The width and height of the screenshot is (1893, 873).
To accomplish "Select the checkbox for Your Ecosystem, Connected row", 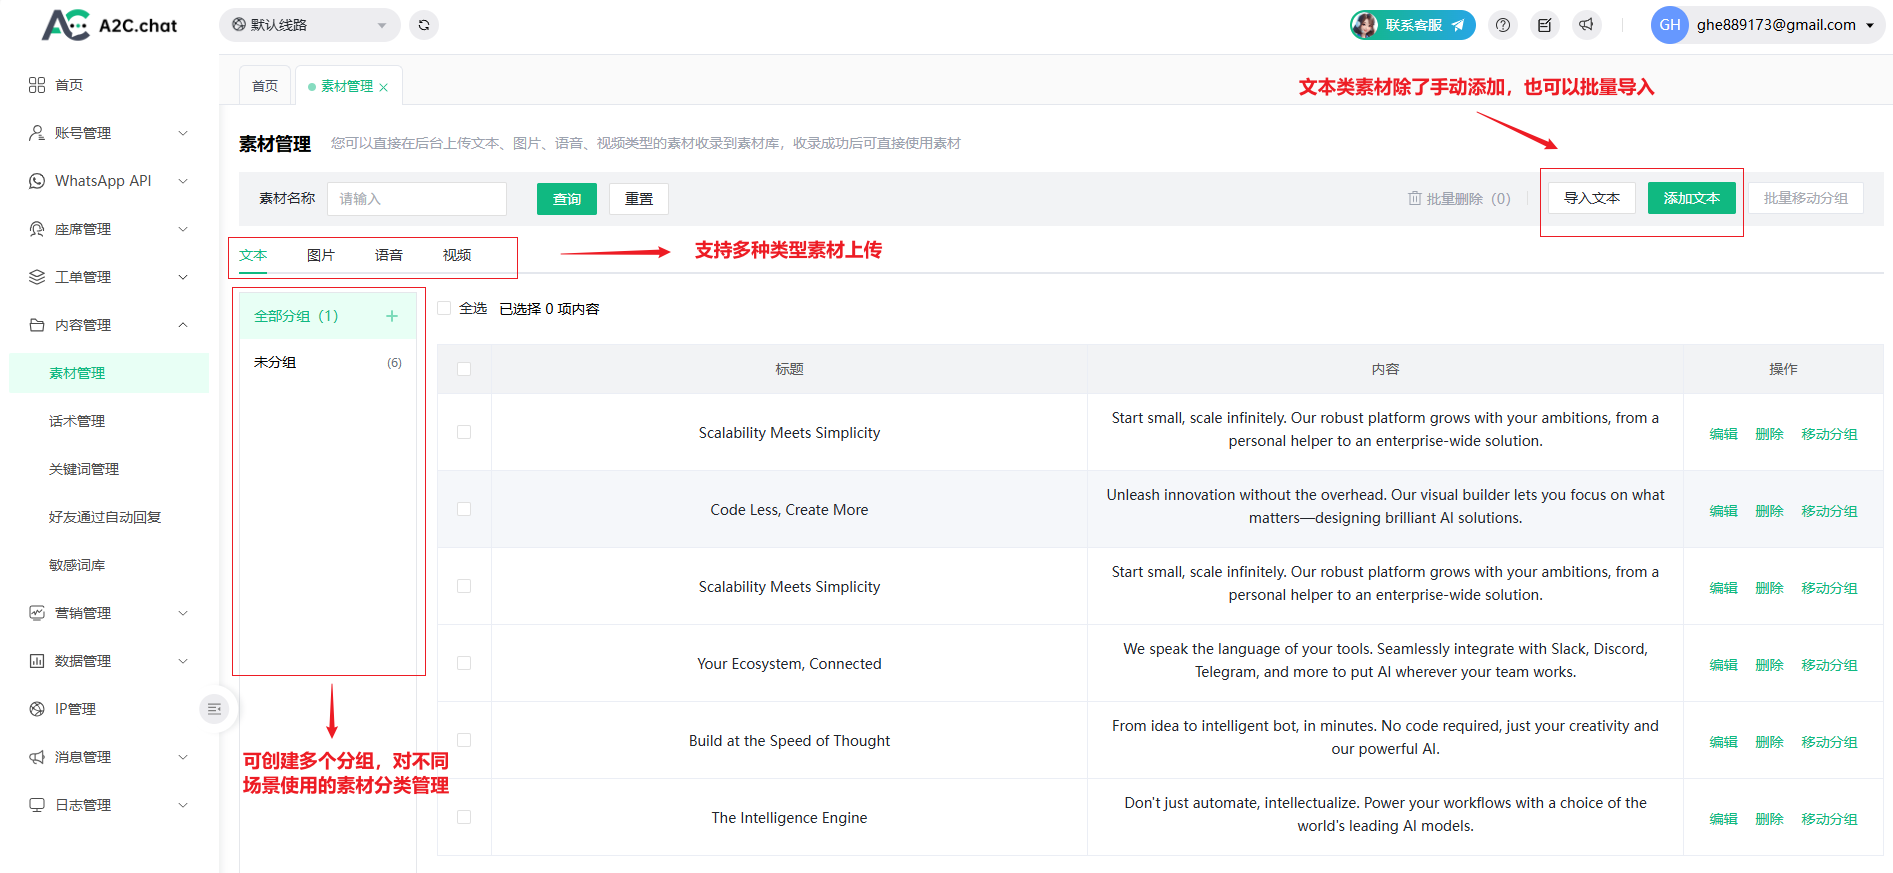I will click(x=464, y=663).
